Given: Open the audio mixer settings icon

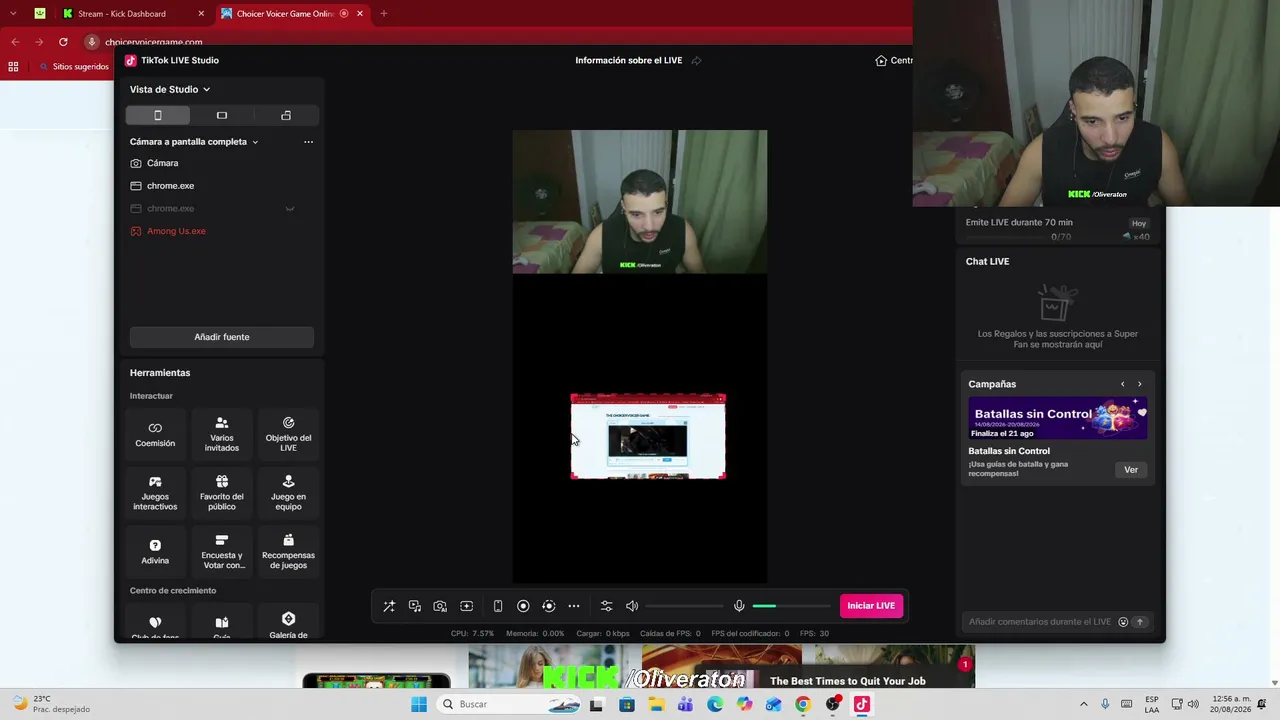Looking at the screenshot, I should (606, 606).
